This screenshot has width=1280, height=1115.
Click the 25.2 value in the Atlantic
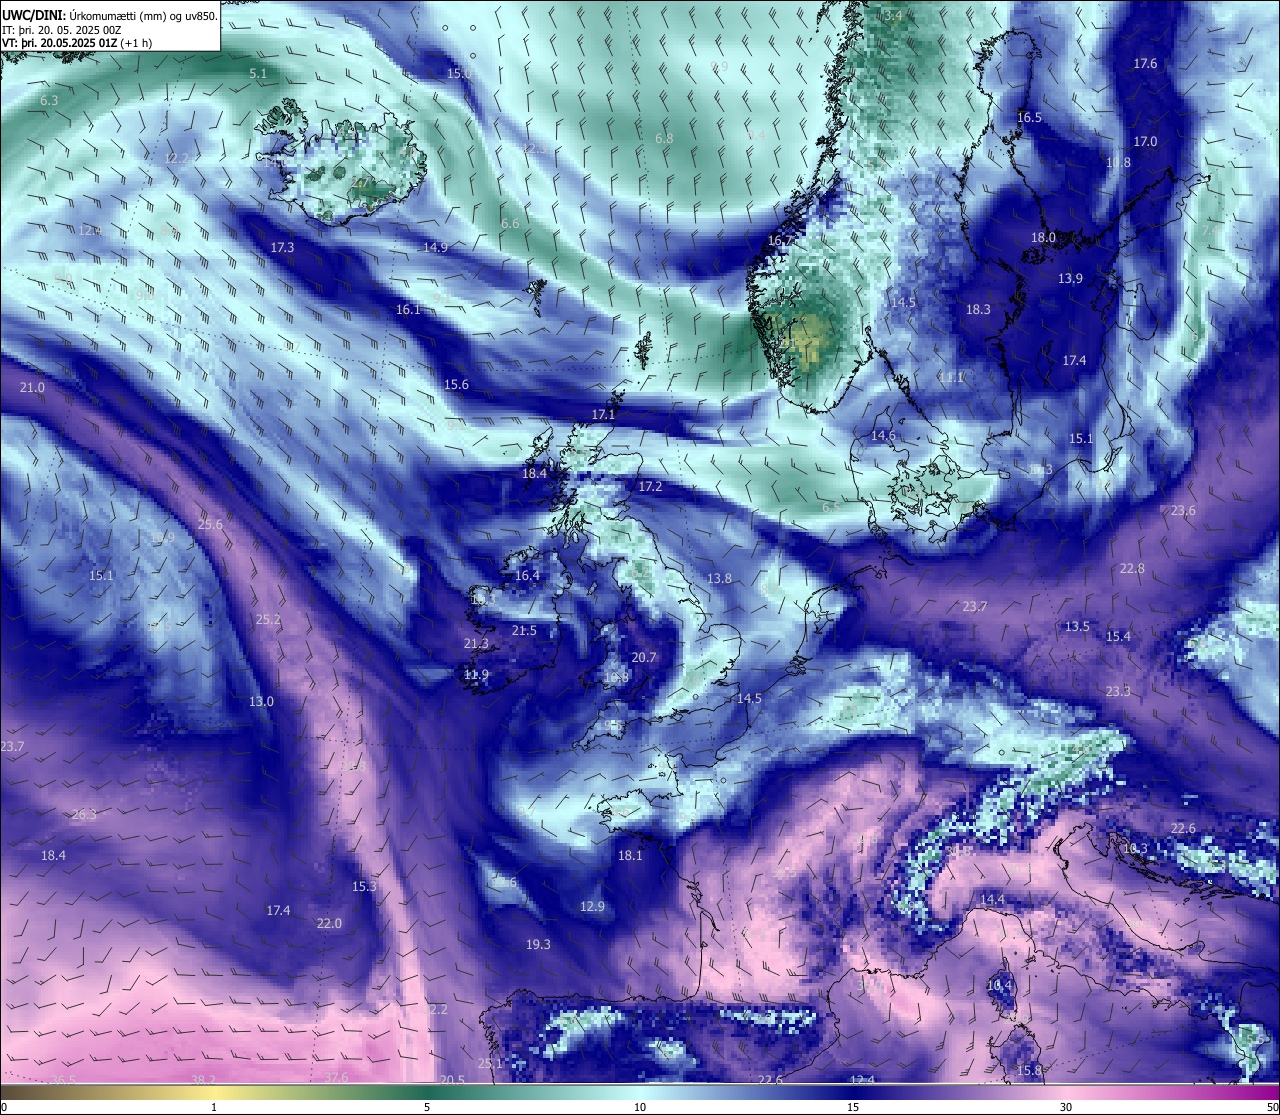(x=268, y=620)
